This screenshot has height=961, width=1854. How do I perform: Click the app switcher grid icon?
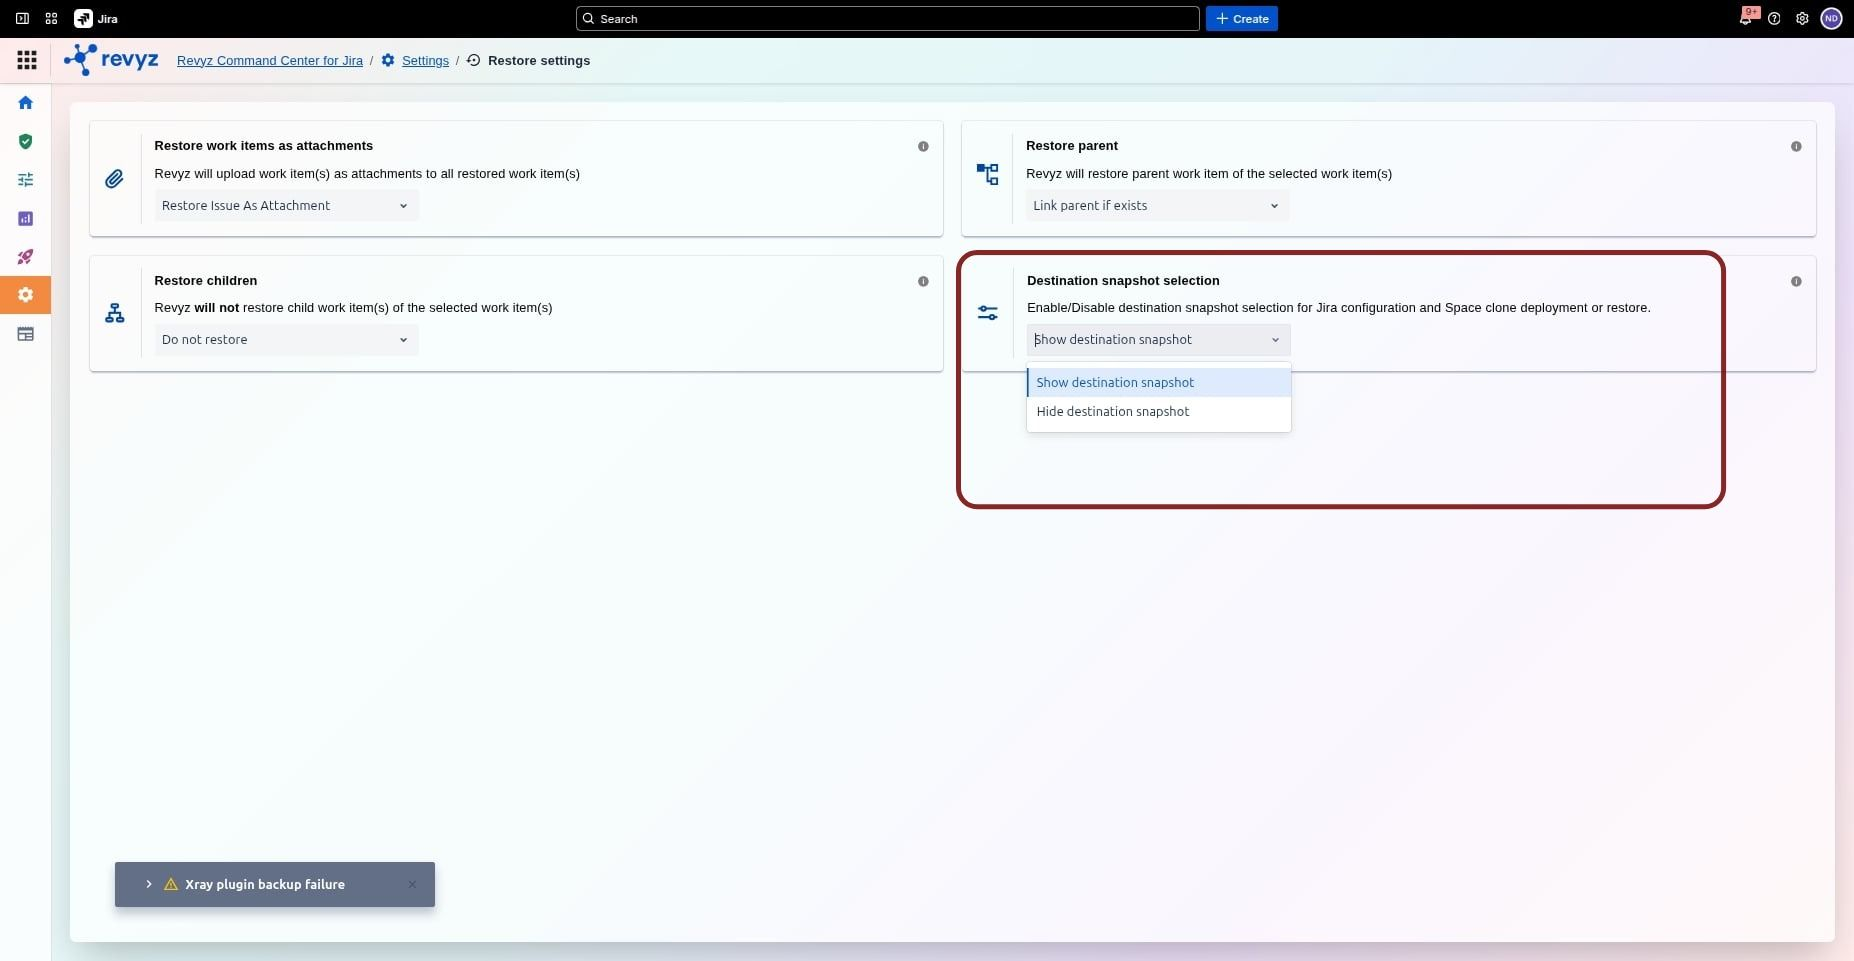click(27, 61)
